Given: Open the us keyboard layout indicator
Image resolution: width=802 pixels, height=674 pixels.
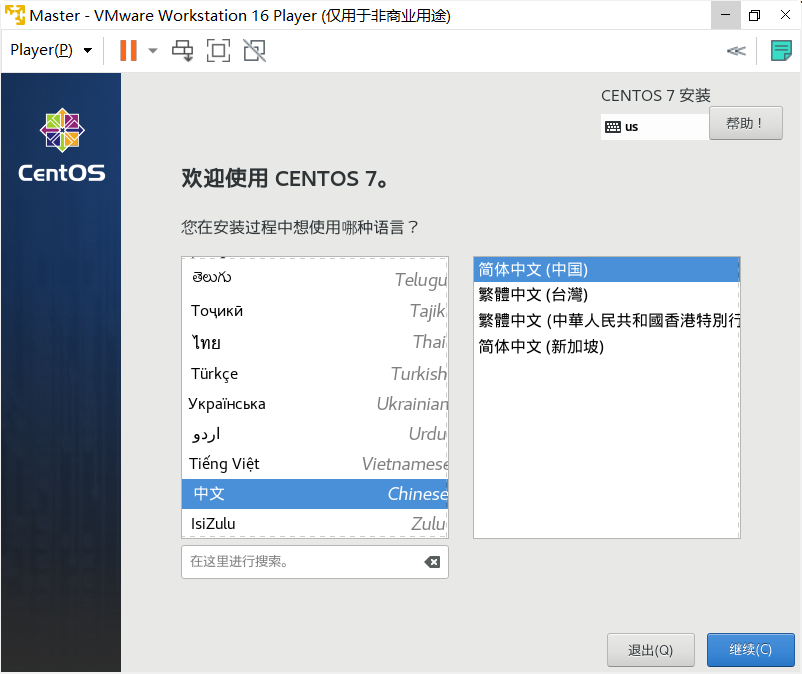Looking at the screenshot, I should click(x=655, y=127).
